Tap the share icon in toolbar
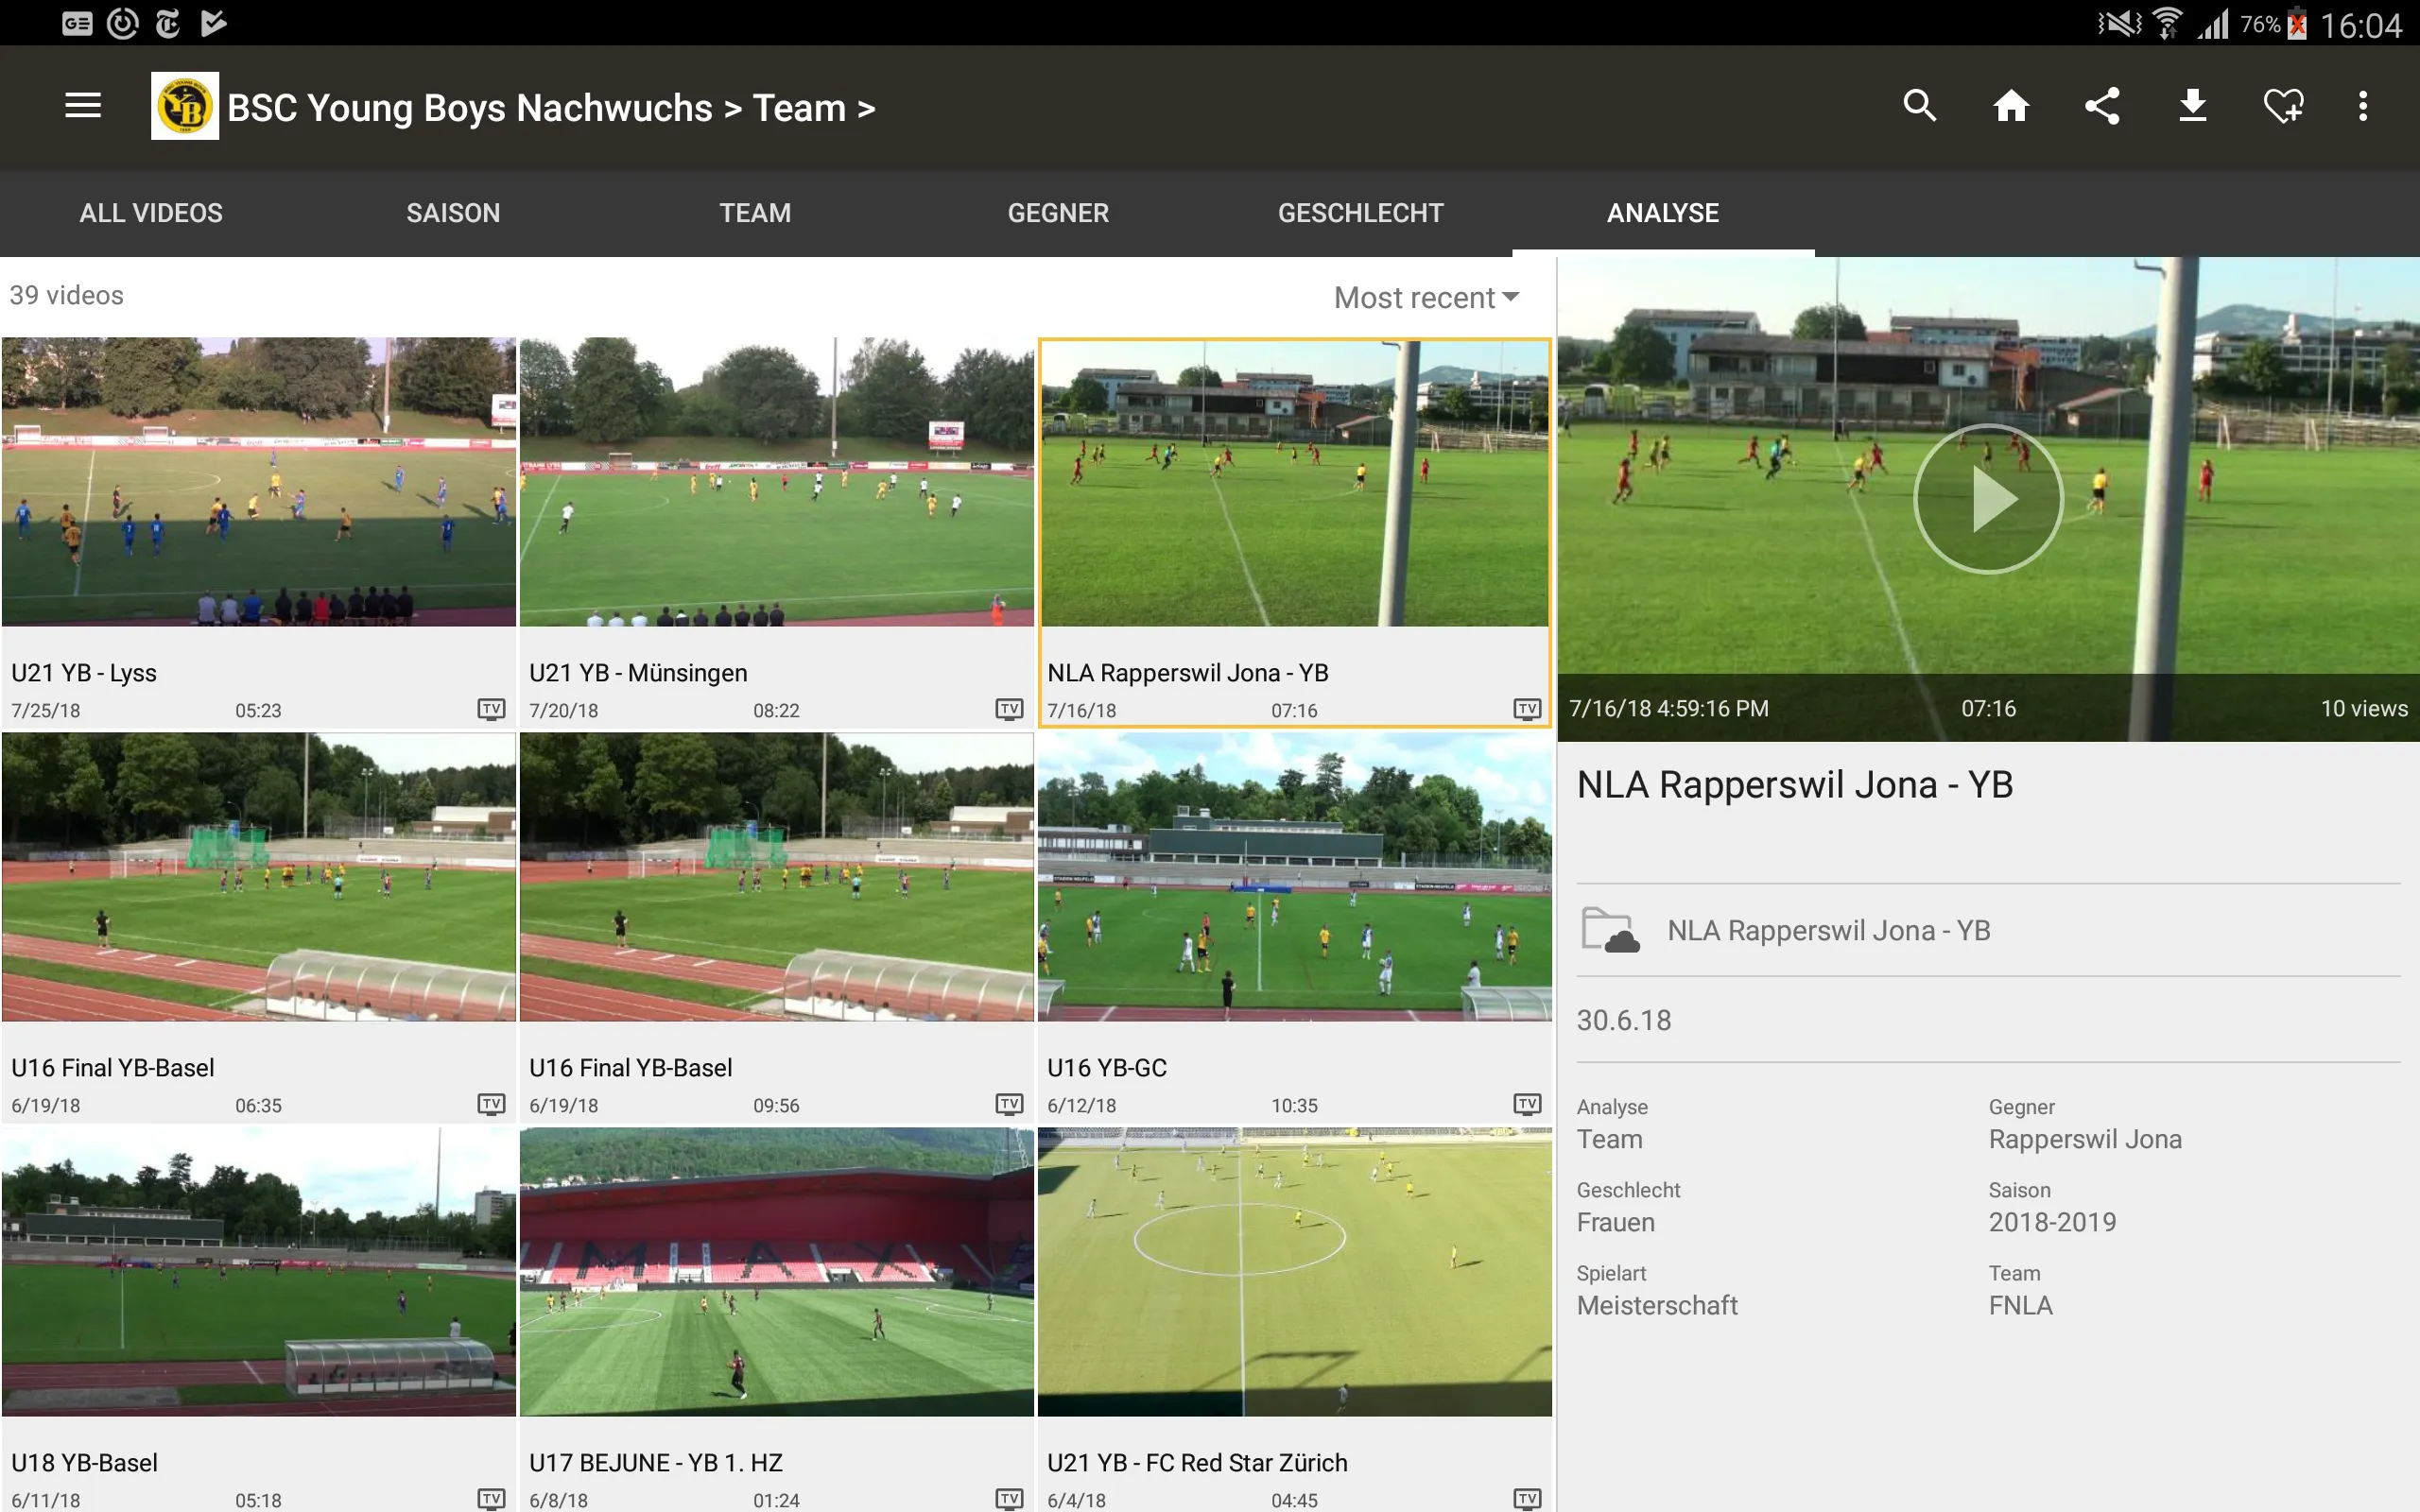The height and width of the screenshot is (1512, 2420). 2102,106
